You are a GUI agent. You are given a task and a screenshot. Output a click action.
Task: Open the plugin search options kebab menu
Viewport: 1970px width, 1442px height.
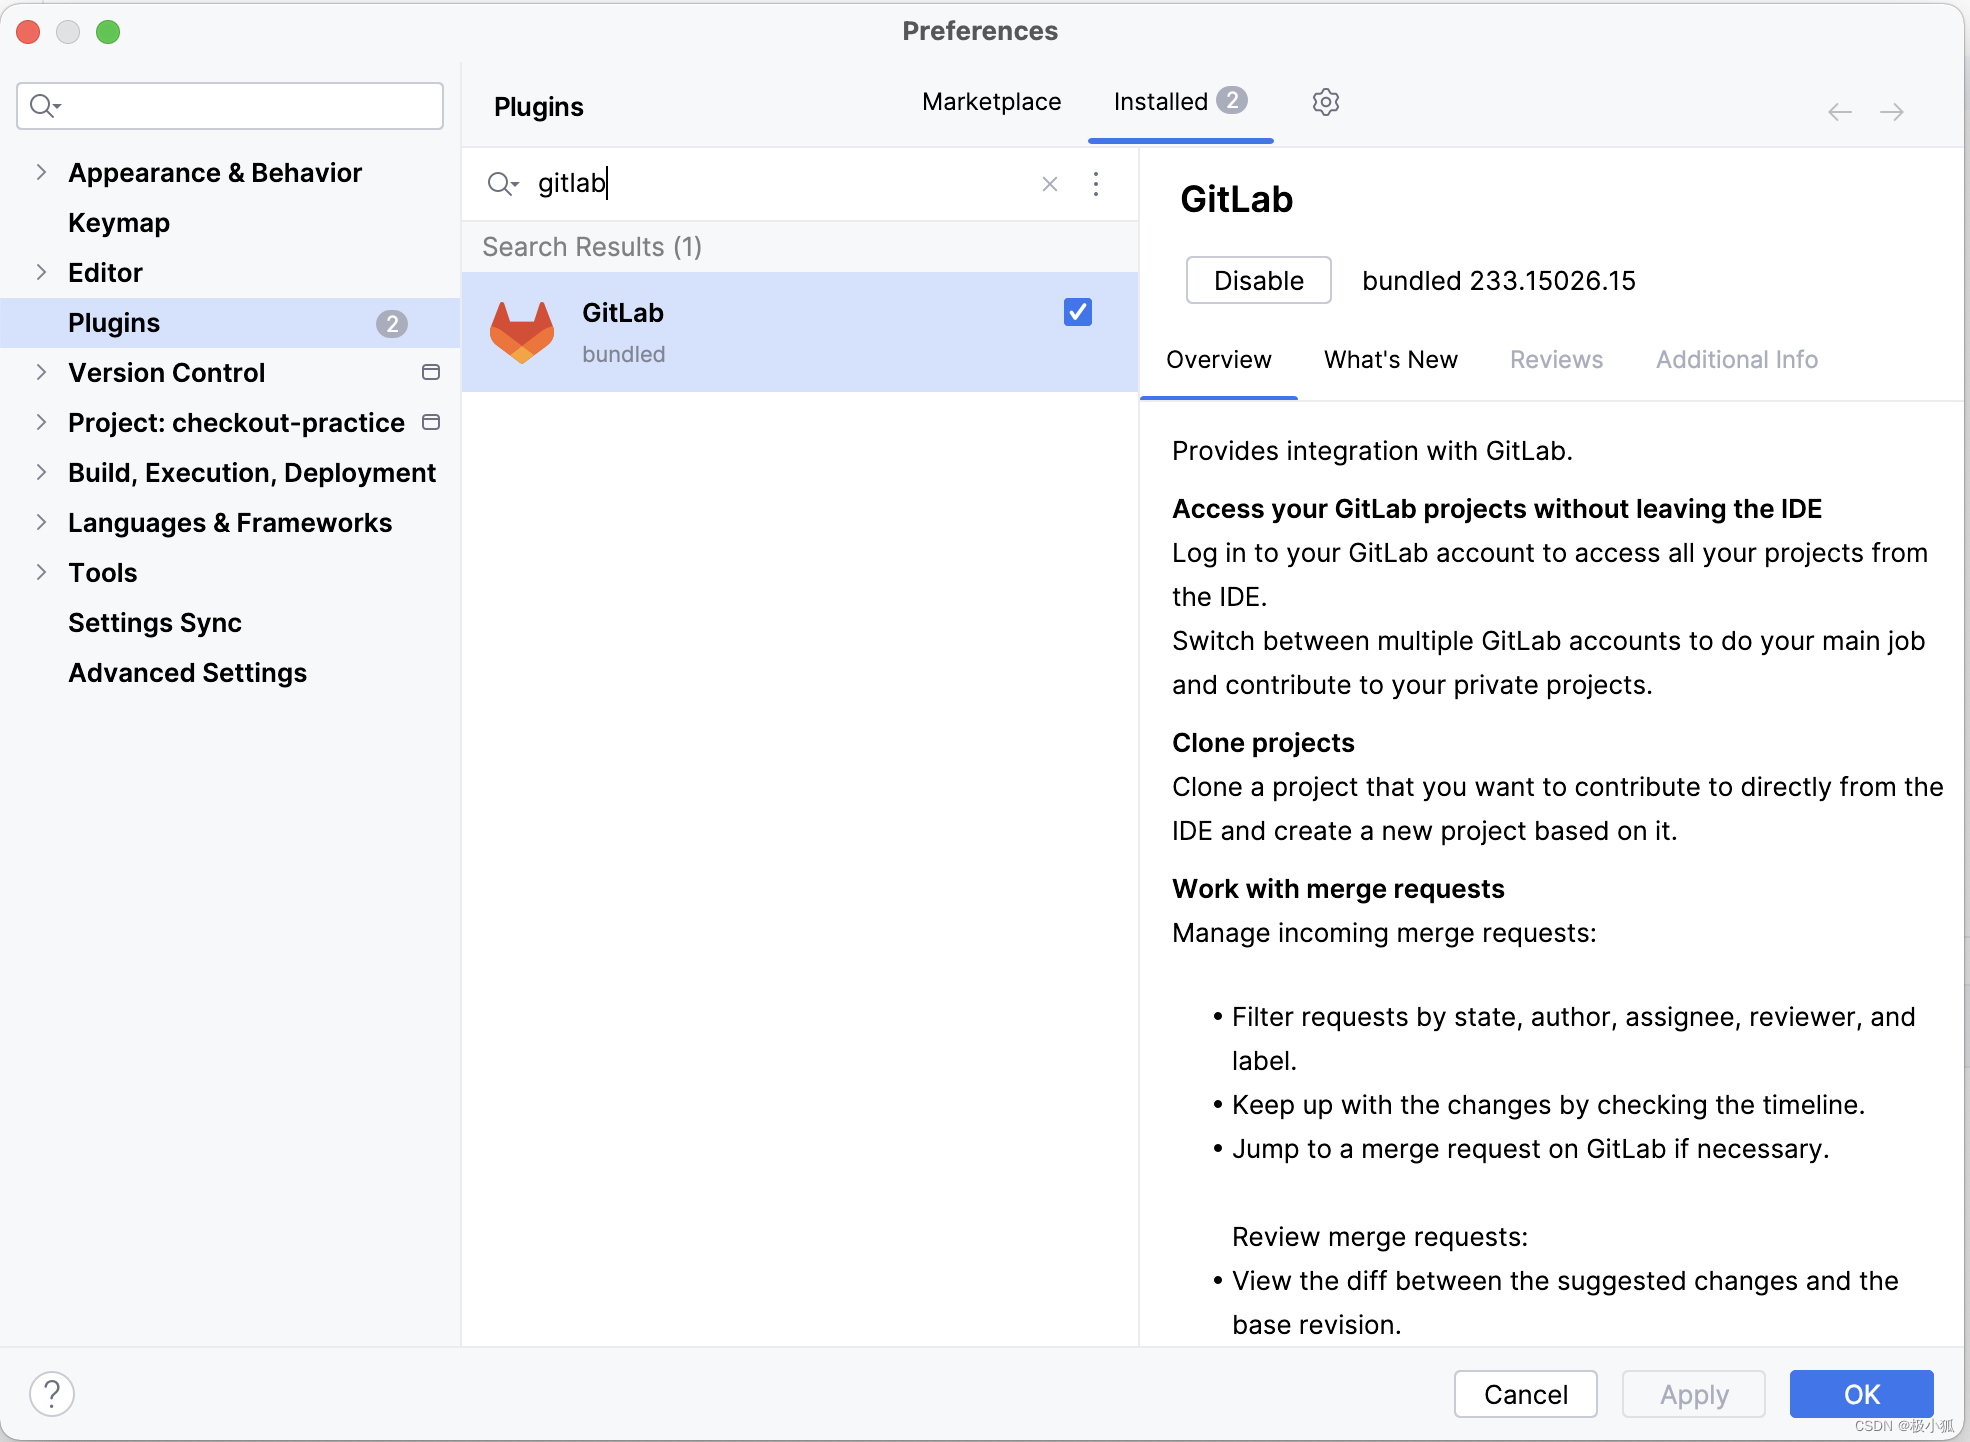(1096, 184)
